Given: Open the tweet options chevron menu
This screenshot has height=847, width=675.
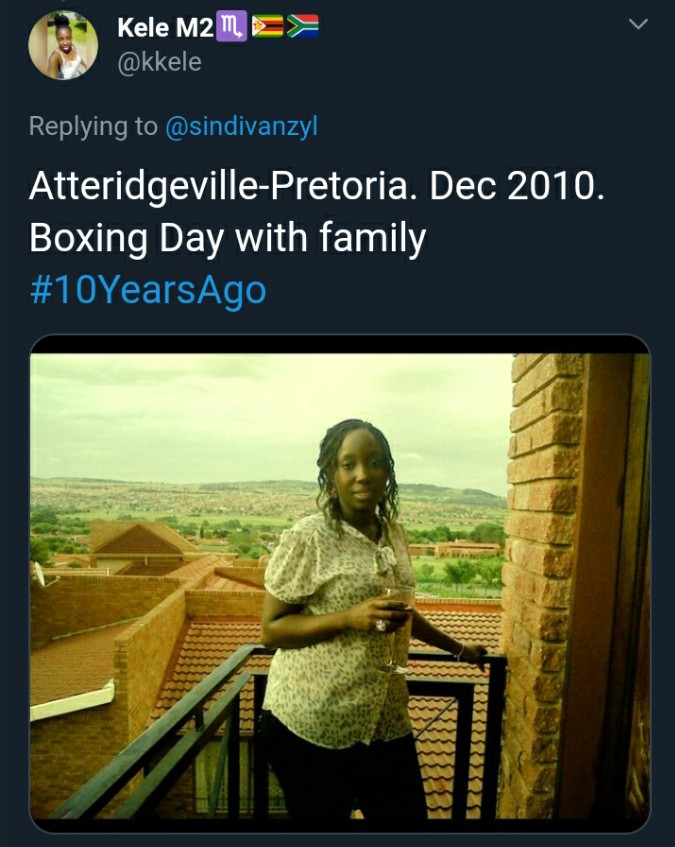Looking at the screenshot, I should pos(638,24).
